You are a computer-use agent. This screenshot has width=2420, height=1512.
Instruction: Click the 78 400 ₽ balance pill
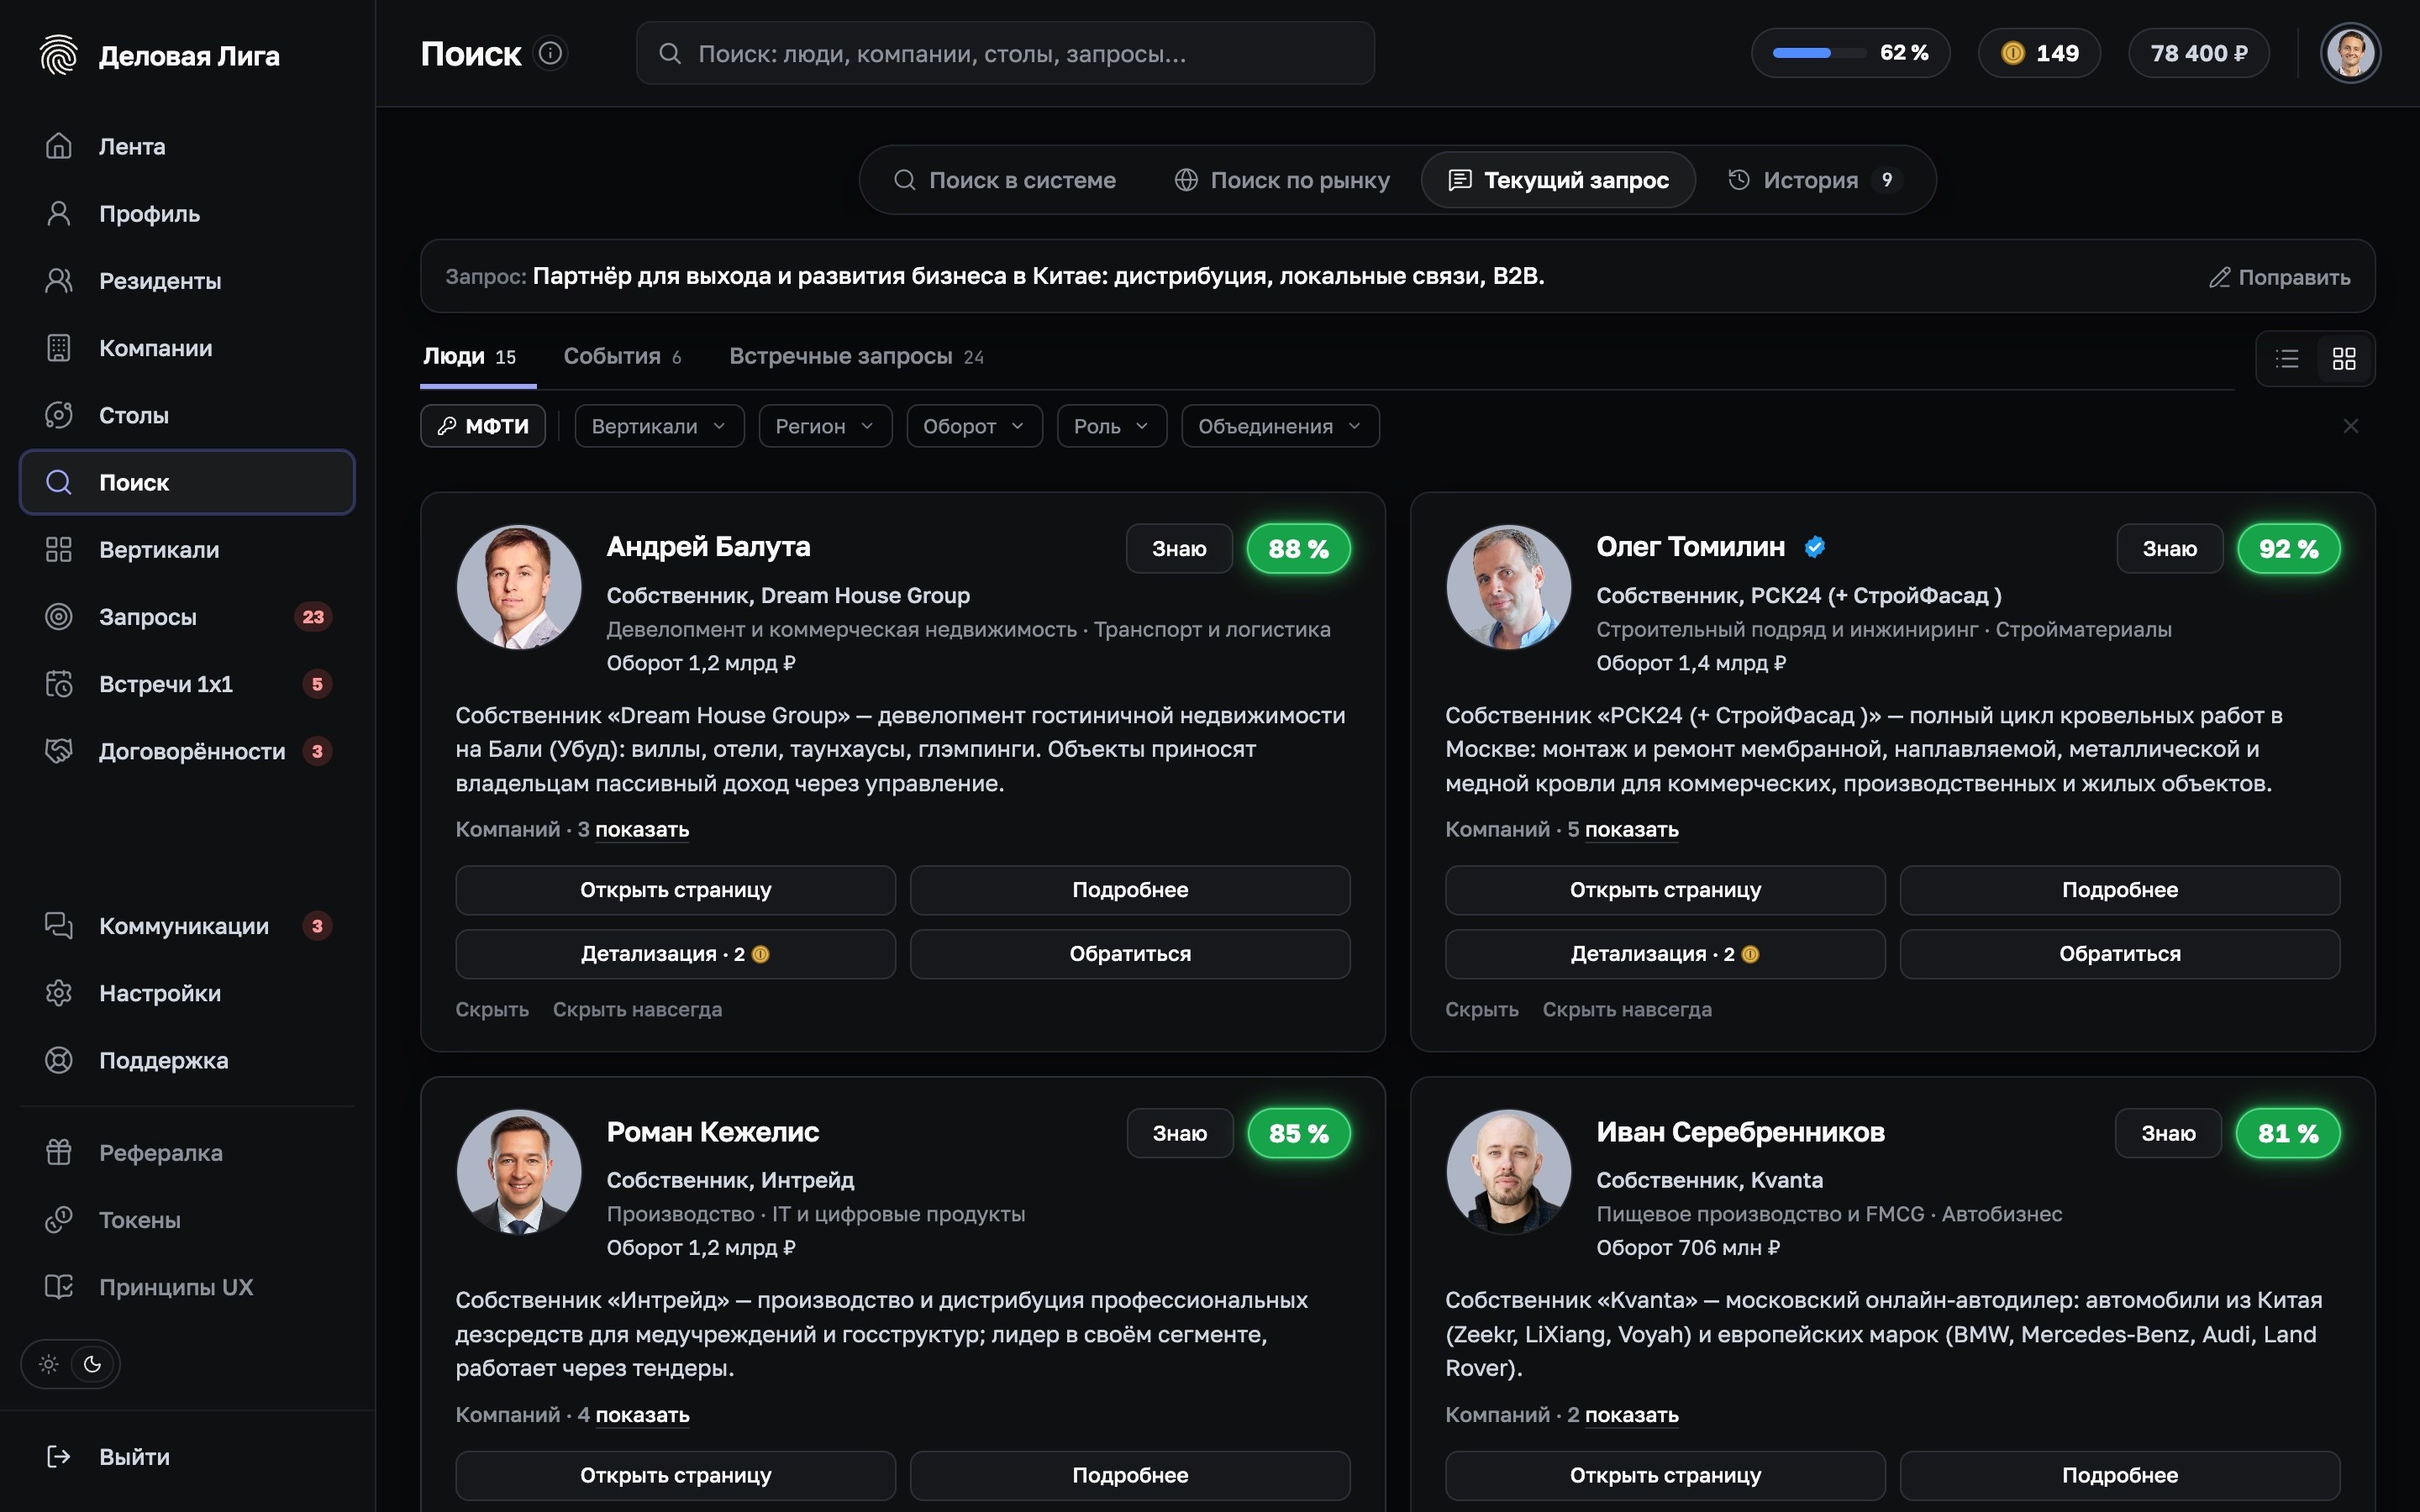click(2198, 53)
